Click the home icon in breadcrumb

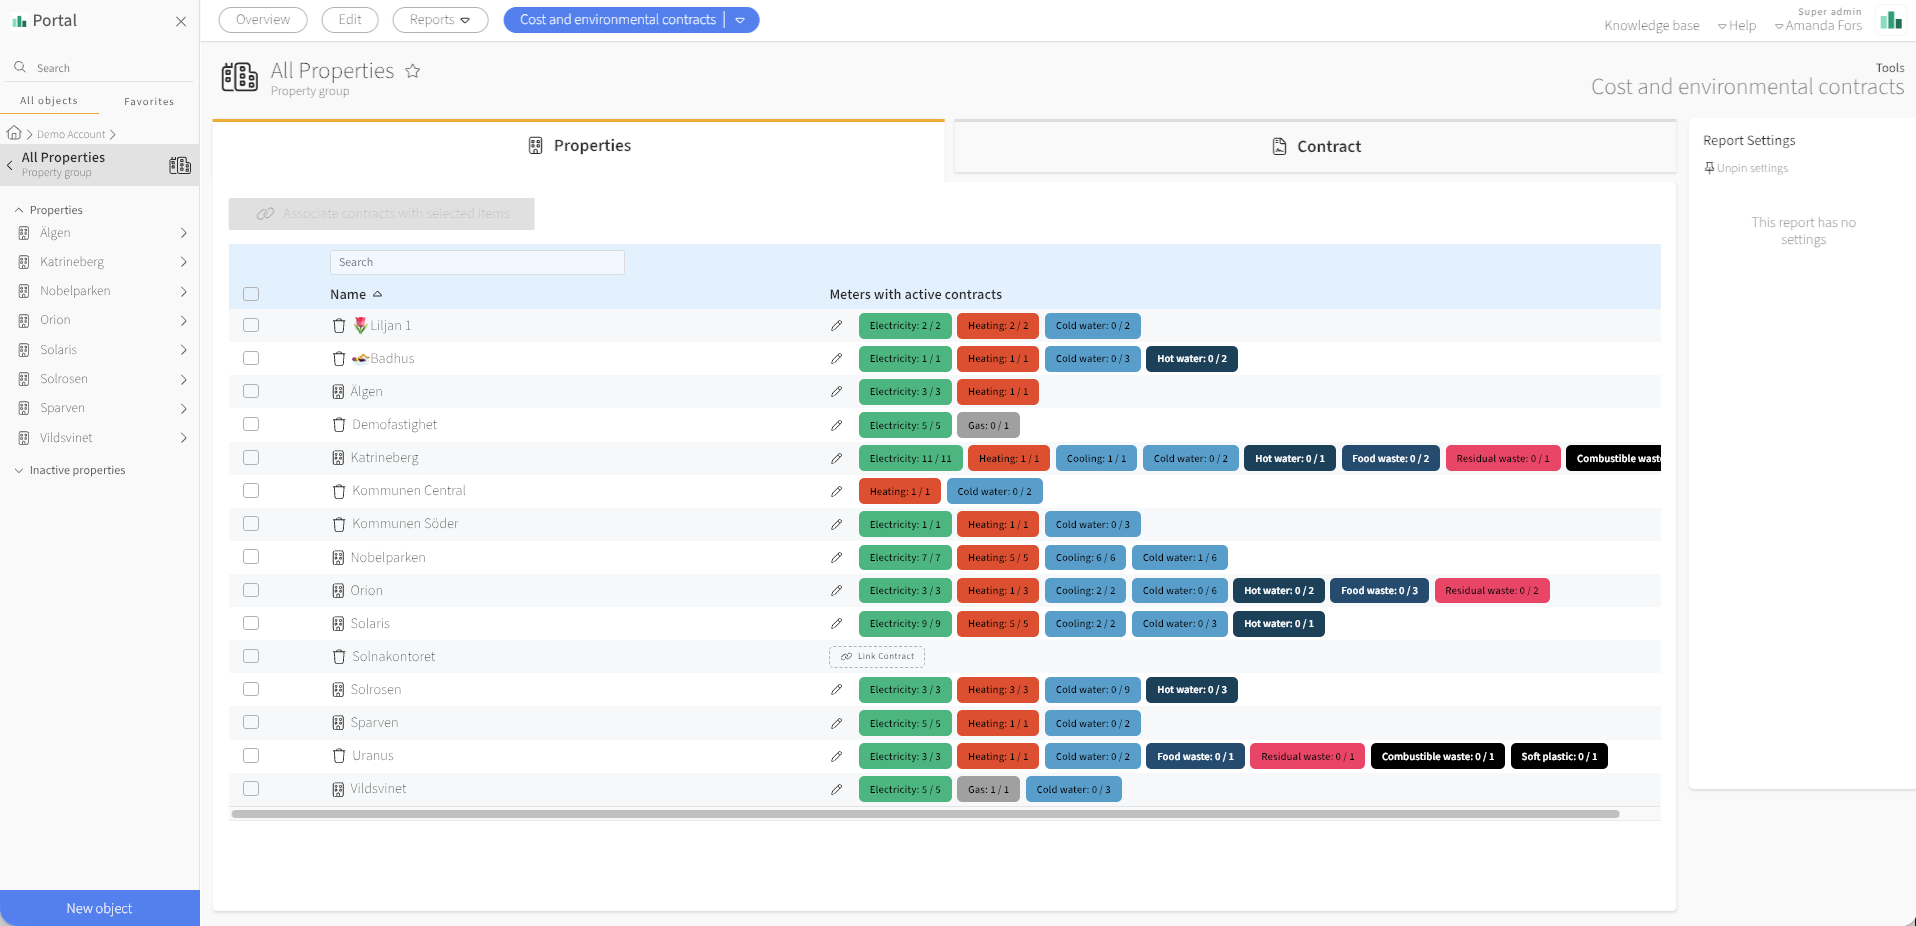14,133
